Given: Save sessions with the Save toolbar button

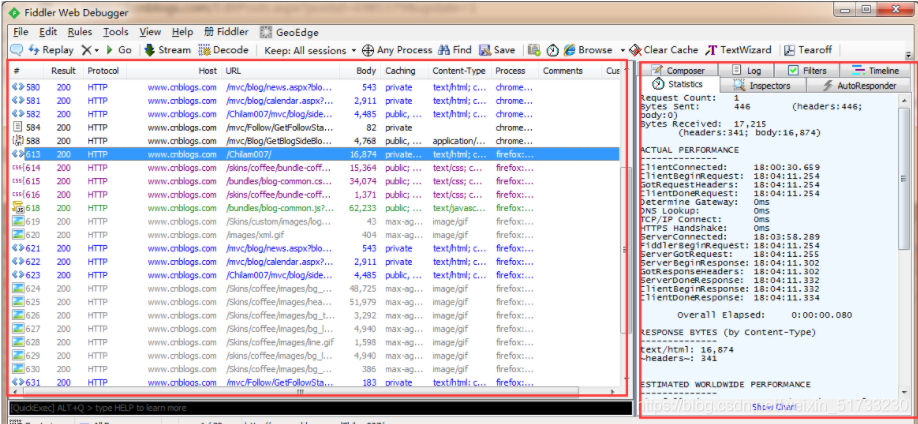Looking at the screenshot, I should (x=497, y=50).
